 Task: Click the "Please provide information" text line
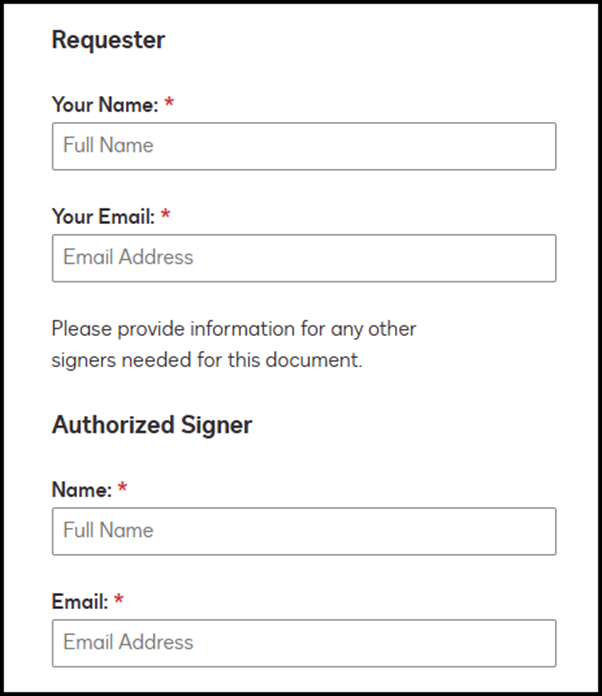click(x=234, y=328)
